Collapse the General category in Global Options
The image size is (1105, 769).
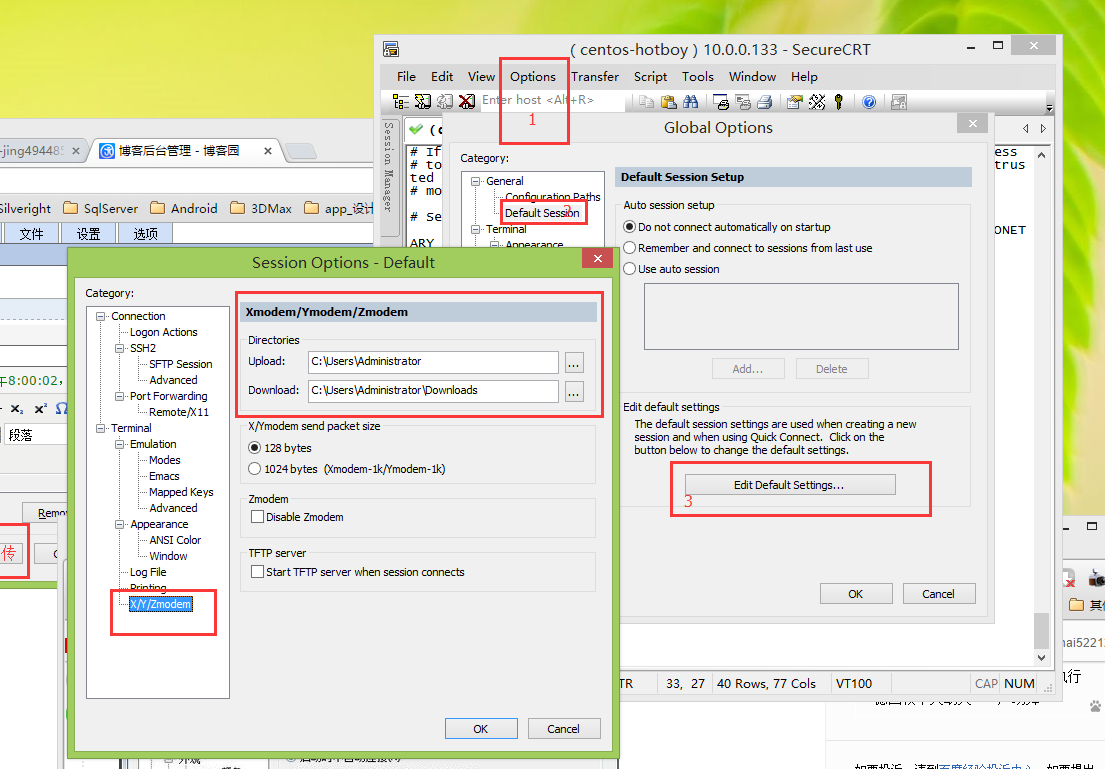click(x=476, y=181)
